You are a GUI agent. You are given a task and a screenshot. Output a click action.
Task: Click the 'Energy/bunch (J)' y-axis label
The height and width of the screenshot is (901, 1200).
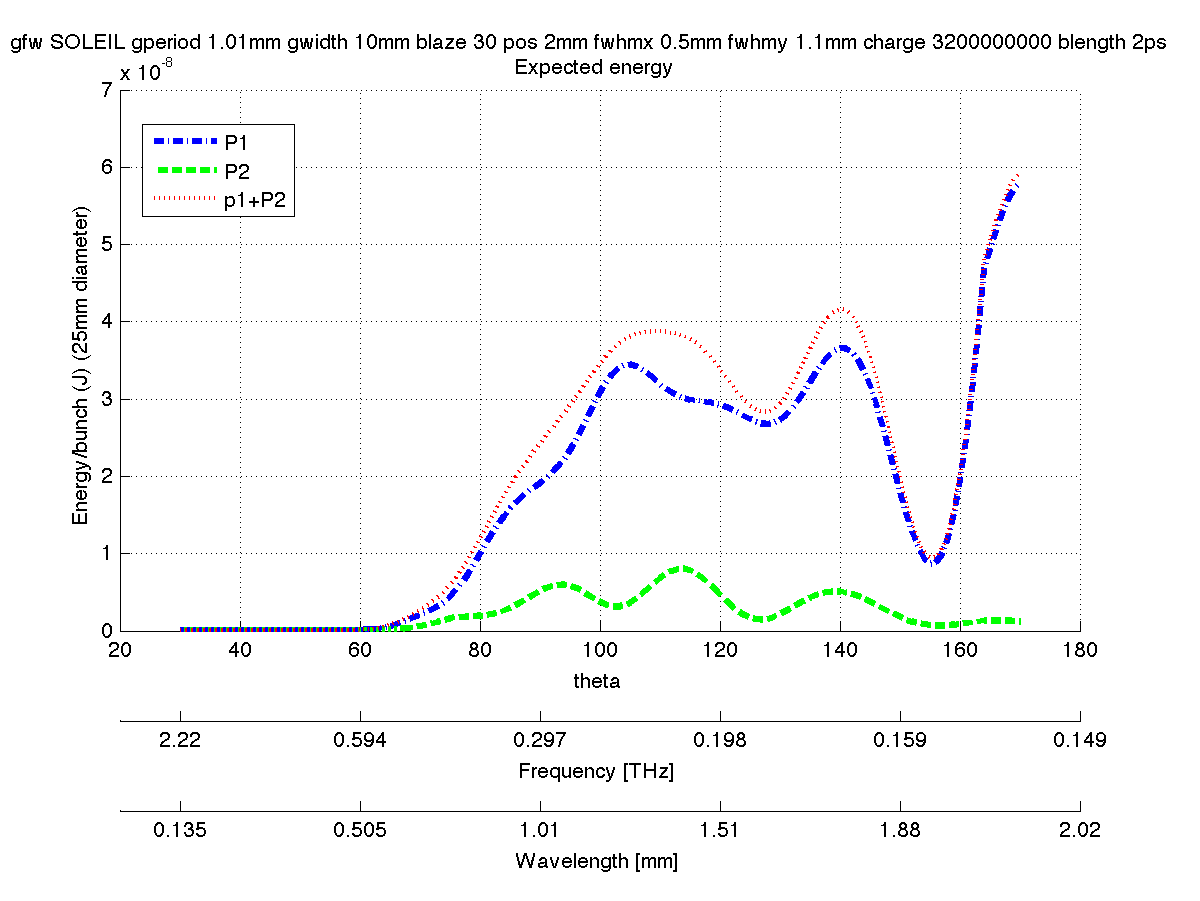tap(81, 368)
